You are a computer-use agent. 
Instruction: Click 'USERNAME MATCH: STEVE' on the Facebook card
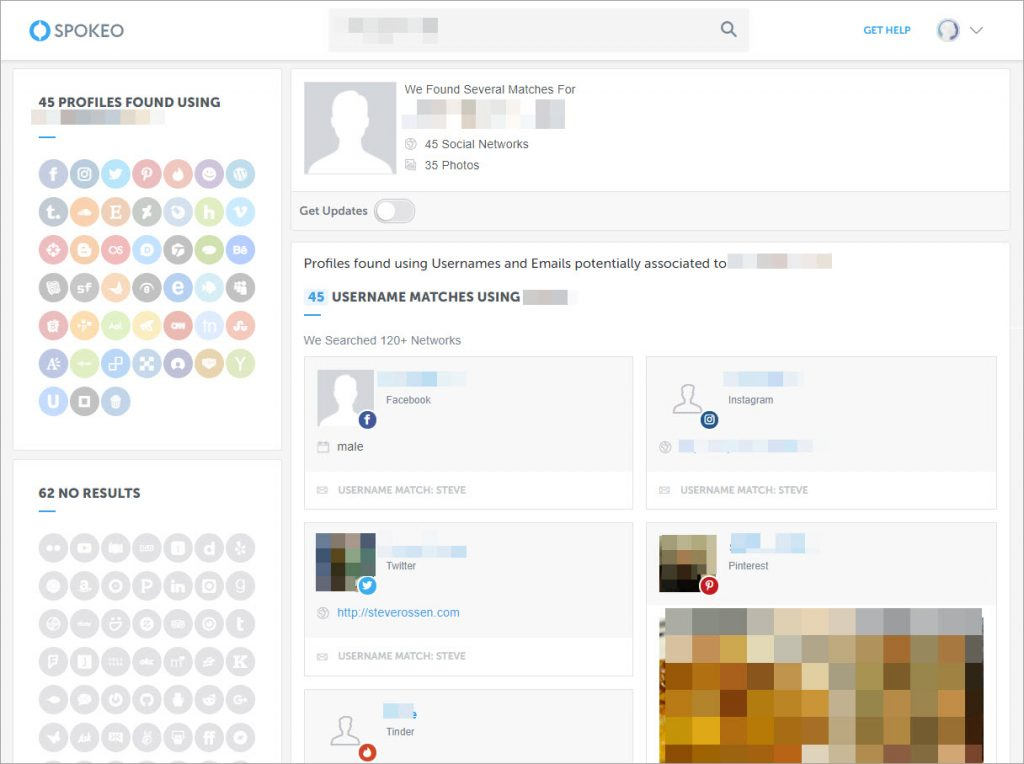(x=402, y=490)
